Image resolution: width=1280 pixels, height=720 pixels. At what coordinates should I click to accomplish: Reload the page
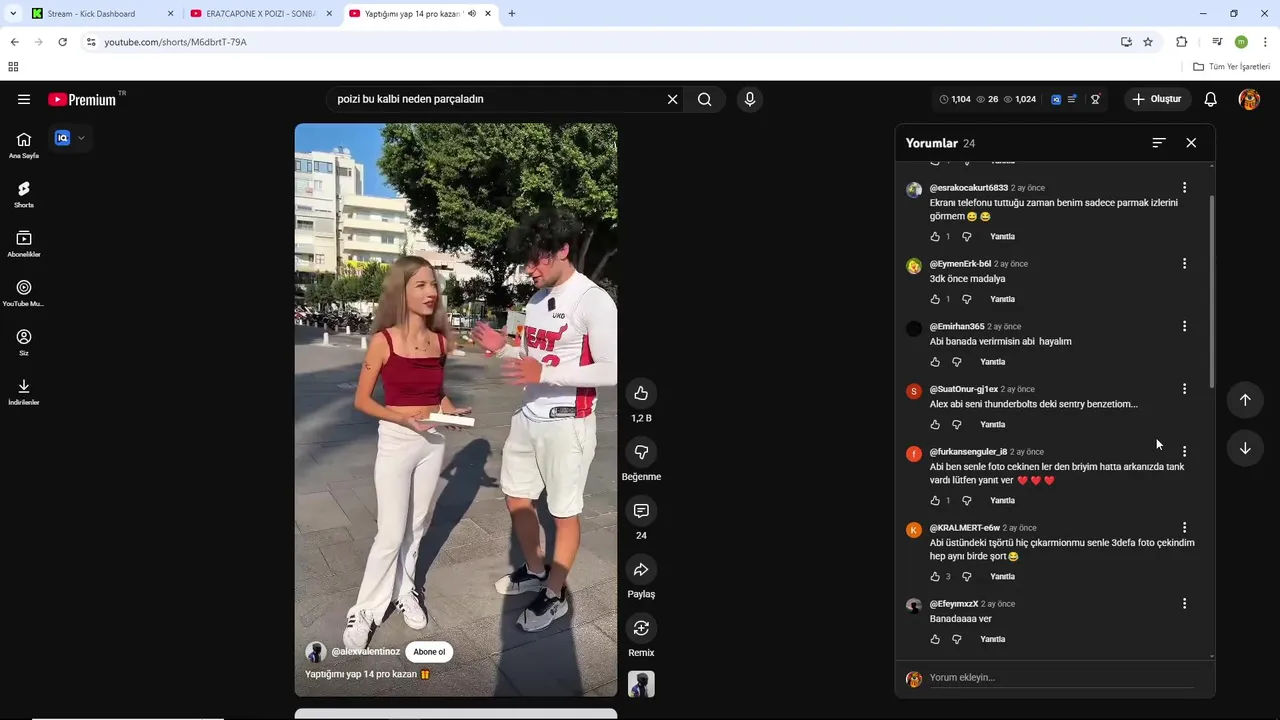pyautogui.click(x=62, y=42)
